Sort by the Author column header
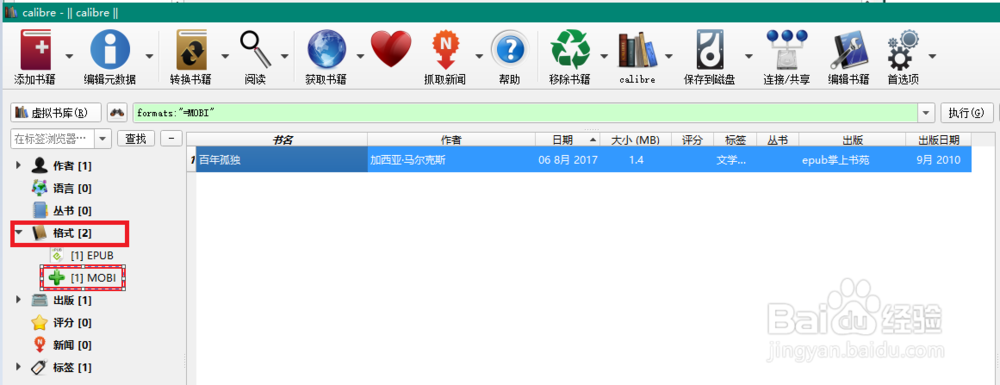 451,140
